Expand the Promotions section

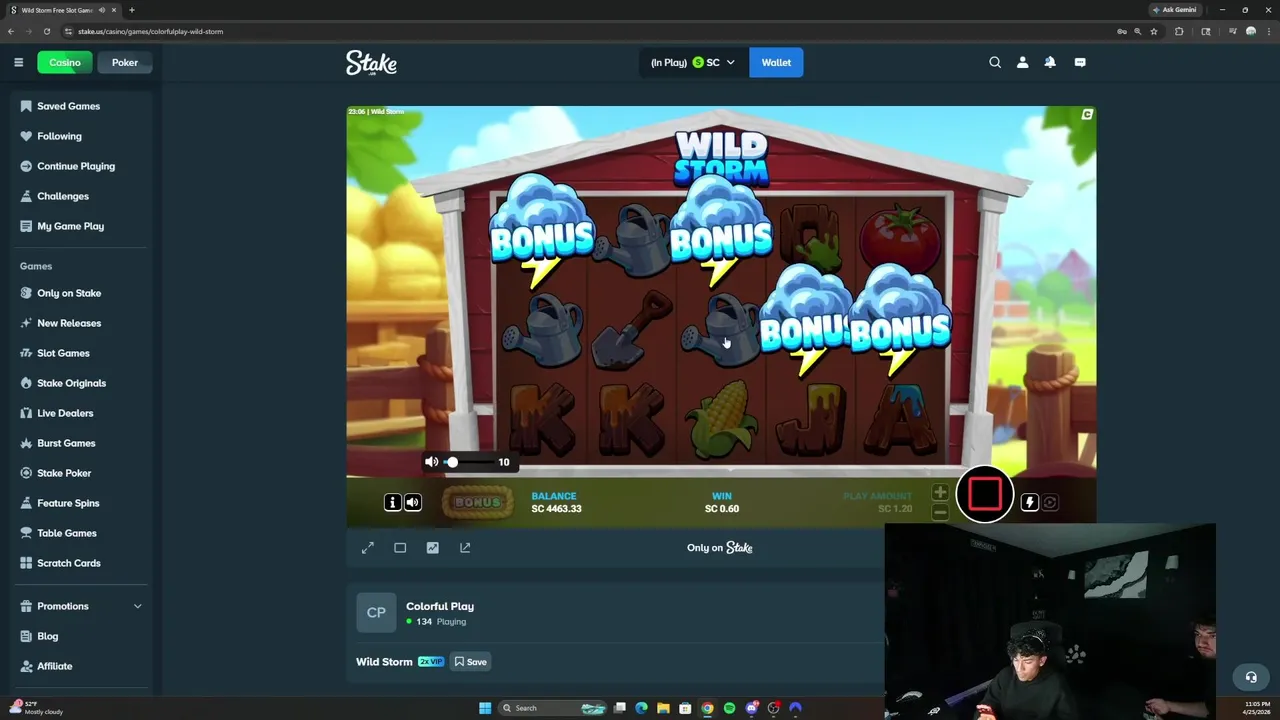coord(80,606)
